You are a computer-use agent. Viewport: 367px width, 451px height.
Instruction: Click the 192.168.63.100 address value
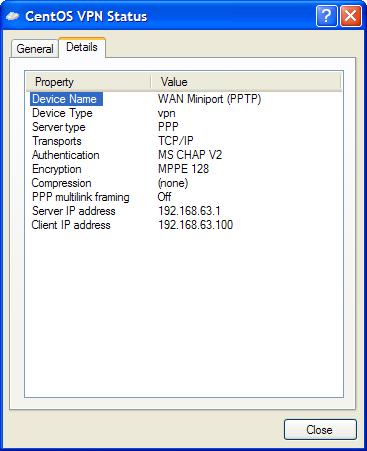[195, 225]
